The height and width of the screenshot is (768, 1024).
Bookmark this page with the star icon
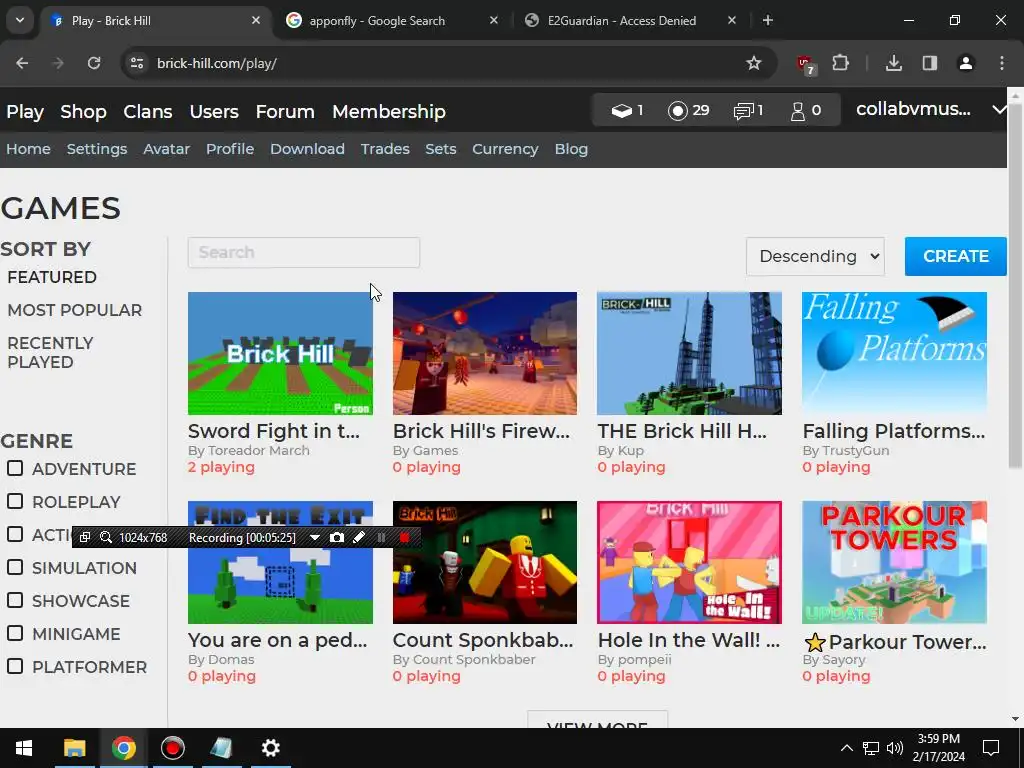pyautogui.click(x=754, y=63)
